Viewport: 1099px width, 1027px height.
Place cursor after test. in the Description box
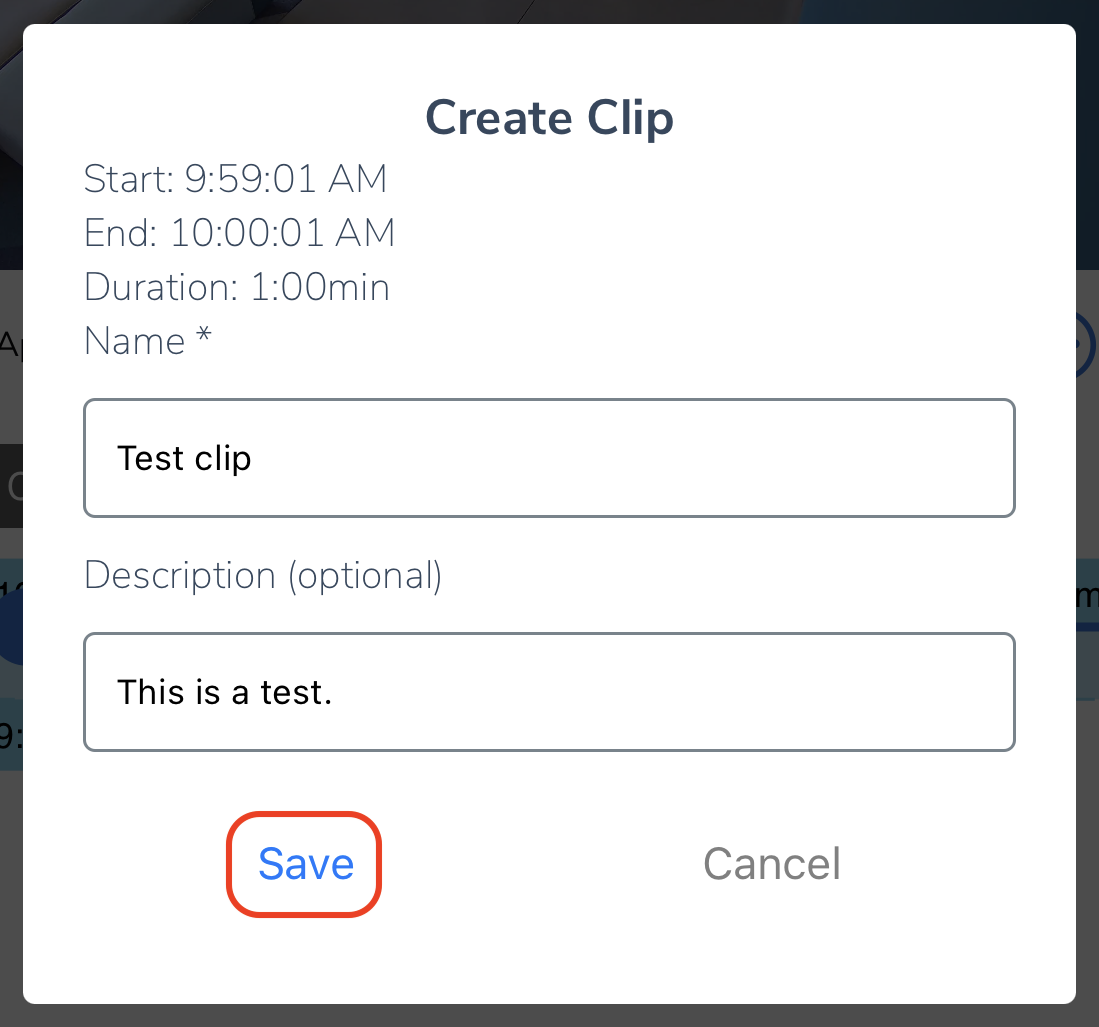[334, 693]
